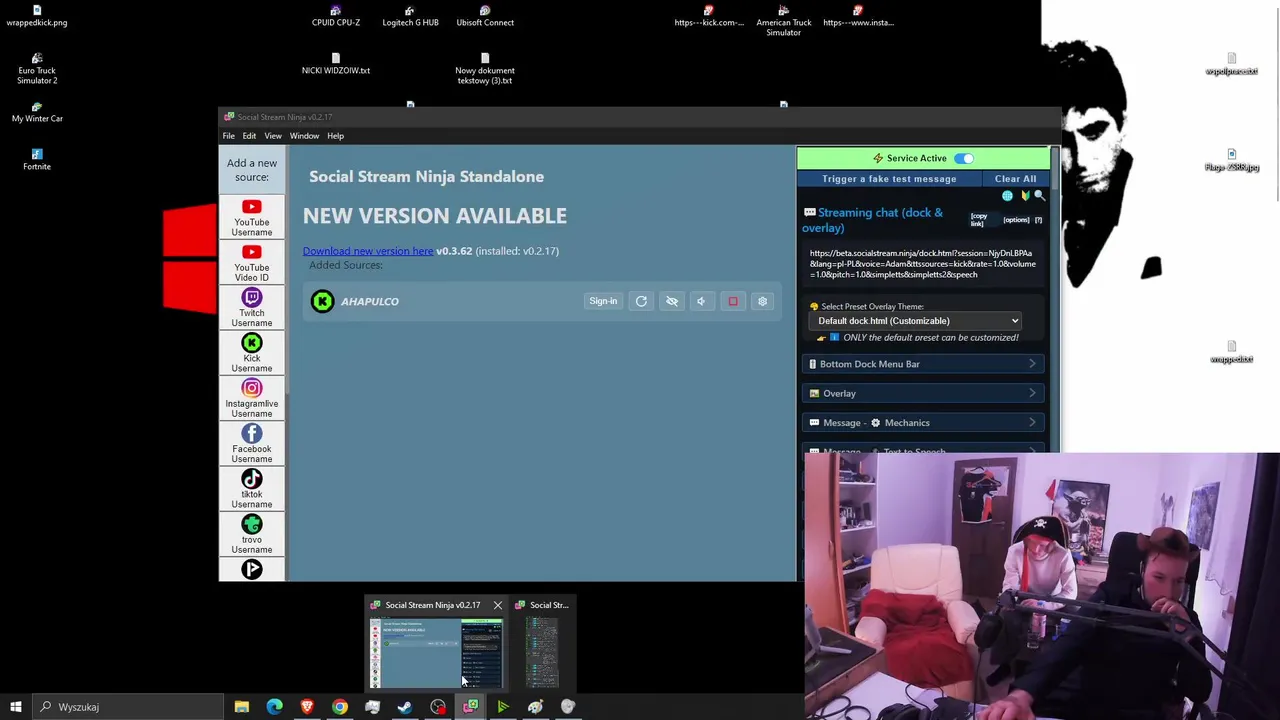The height and width of the screenshot is (720, 1280).
Task: Open the [?] help for Streaming chat
Action: (x=1038, y=219)
